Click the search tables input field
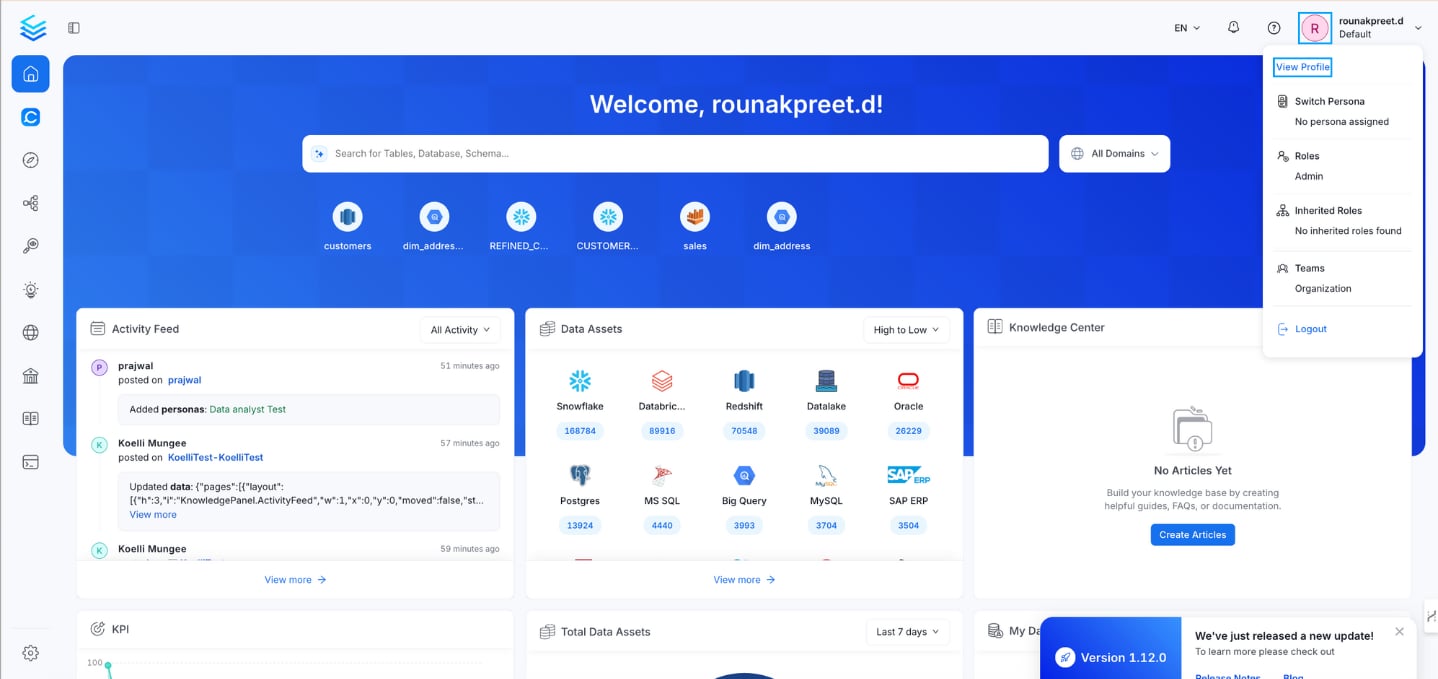The width and height of the screenshot is (1438, 679). (x=675, y=154)
